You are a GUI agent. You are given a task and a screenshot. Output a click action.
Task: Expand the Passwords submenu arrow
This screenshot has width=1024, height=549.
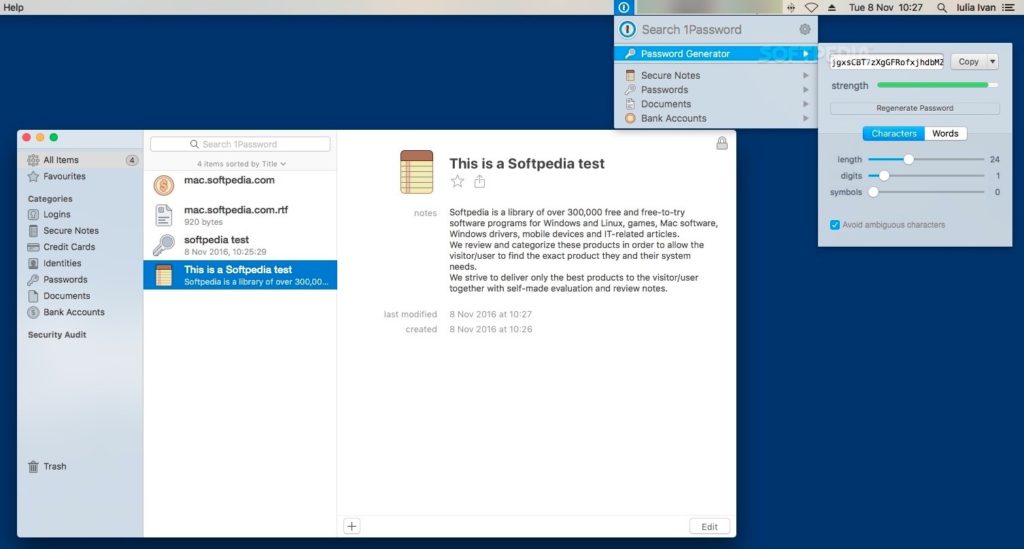coord(806,89)
